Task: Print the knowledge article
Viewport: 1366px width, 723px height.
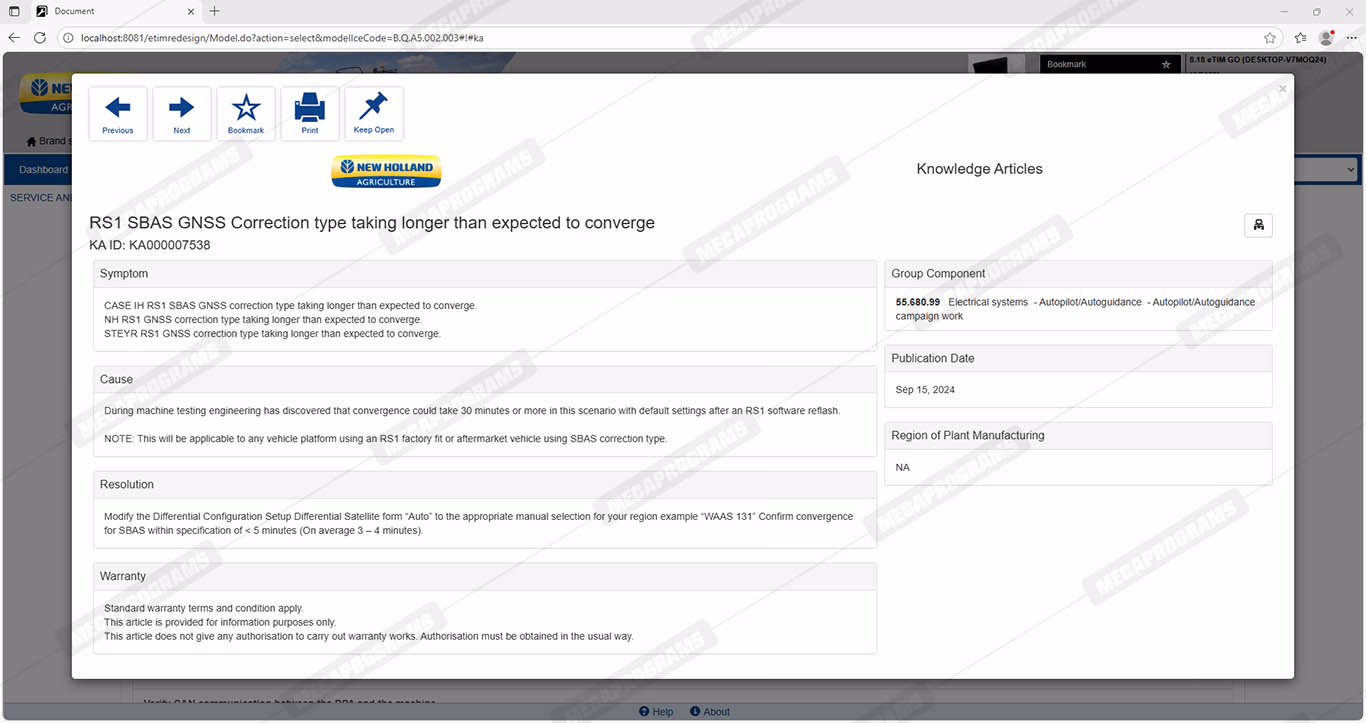Action: [310, 113]
